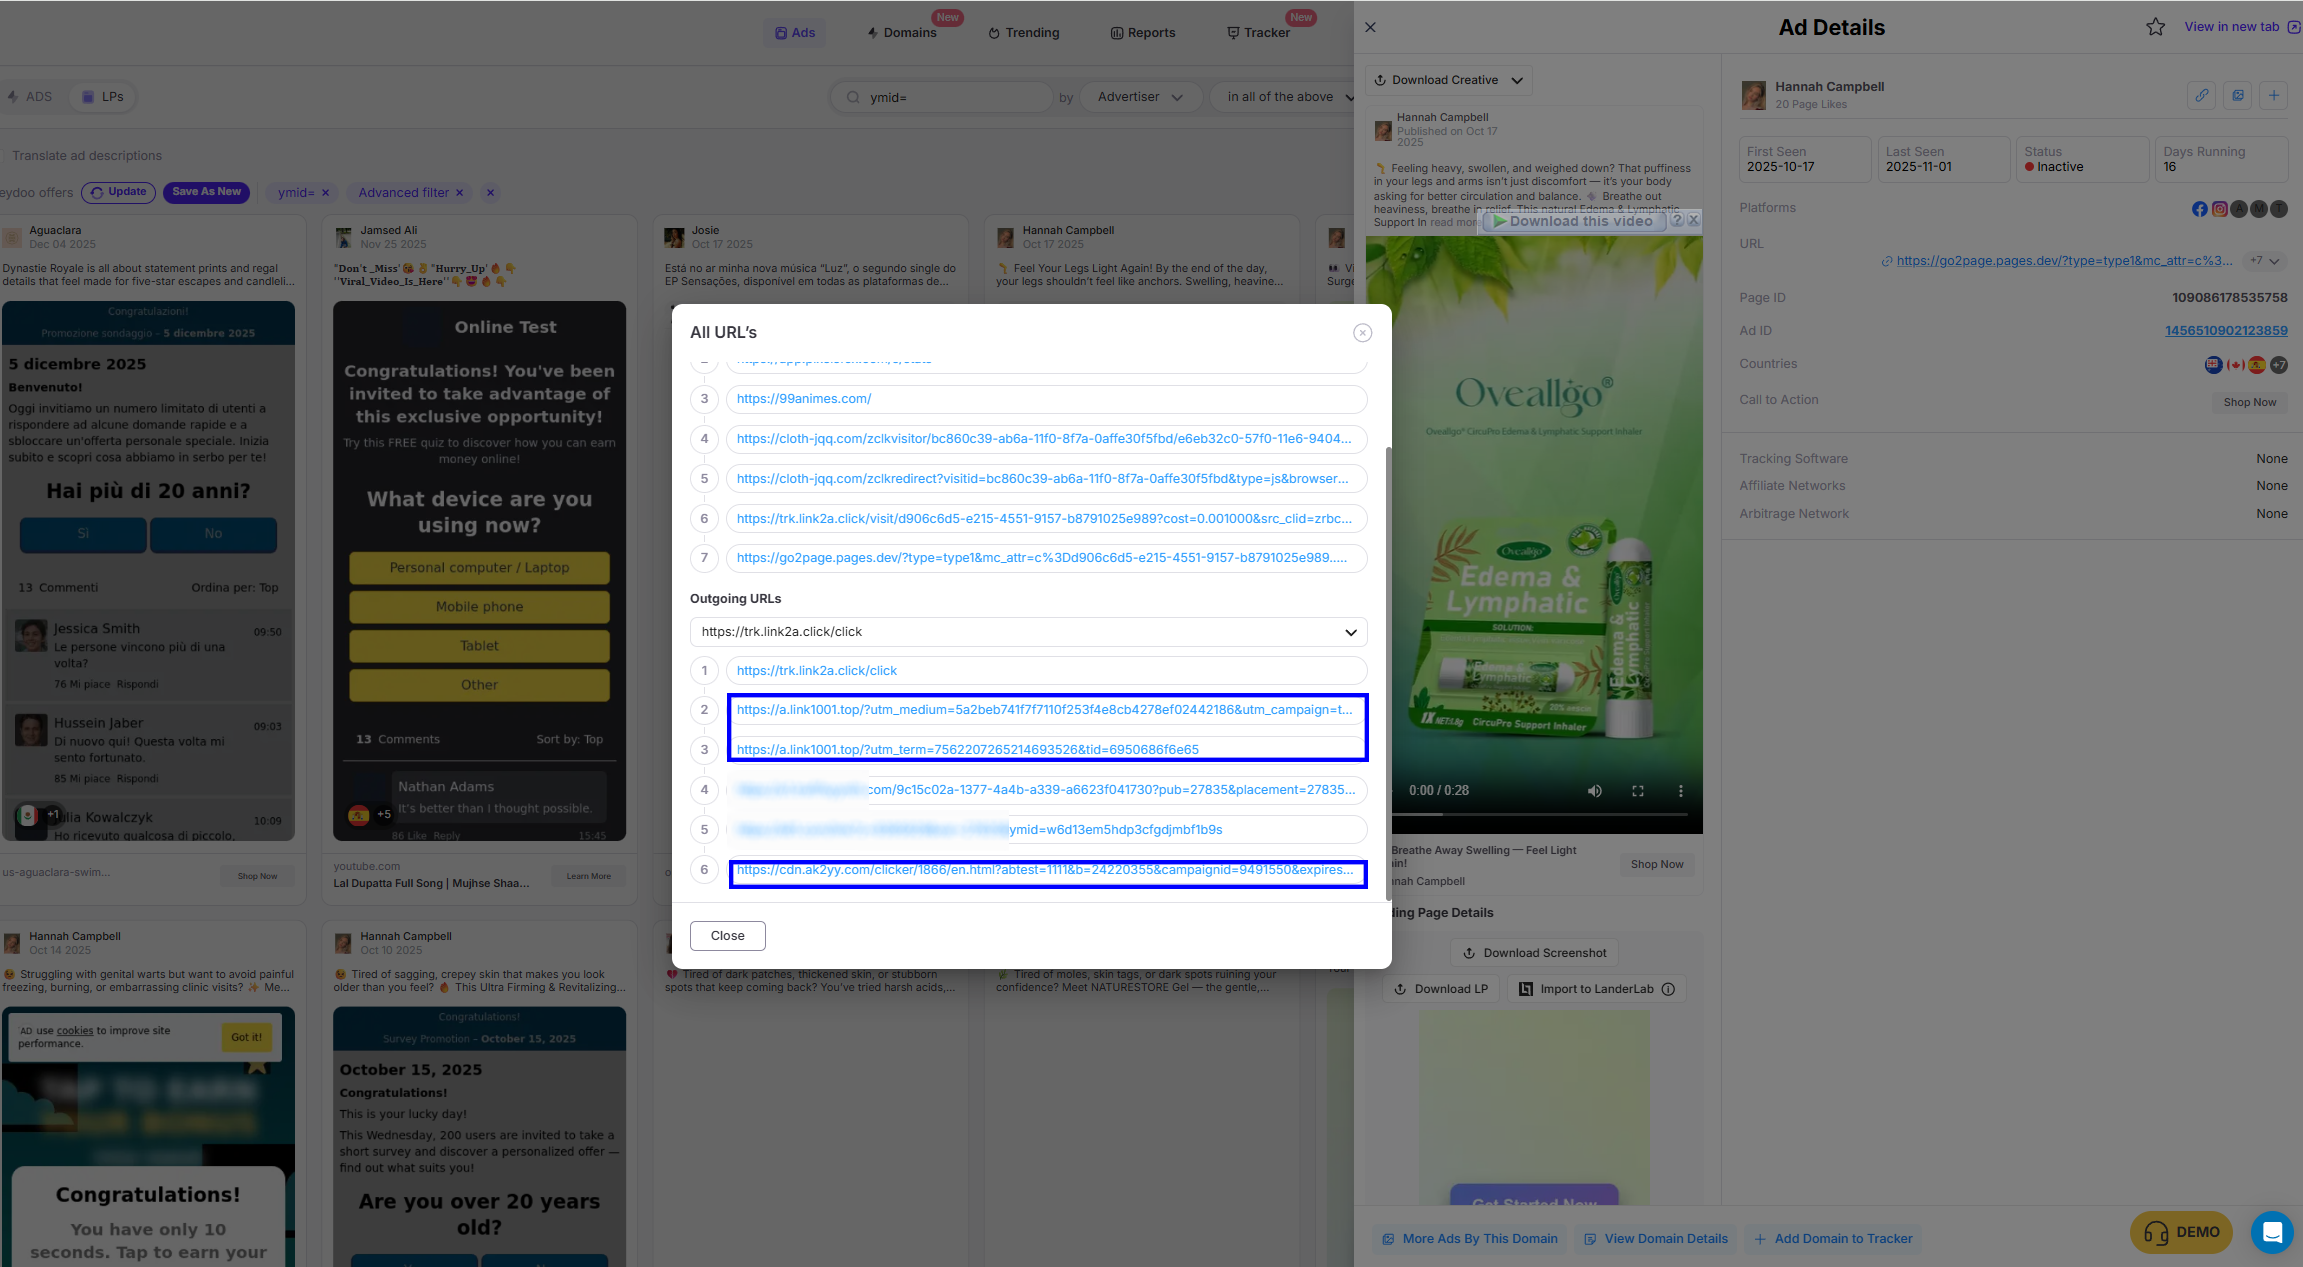Seek in the video progress bar
The width and height of the screenshot is (2303, 1267).
pos(1540,815)
